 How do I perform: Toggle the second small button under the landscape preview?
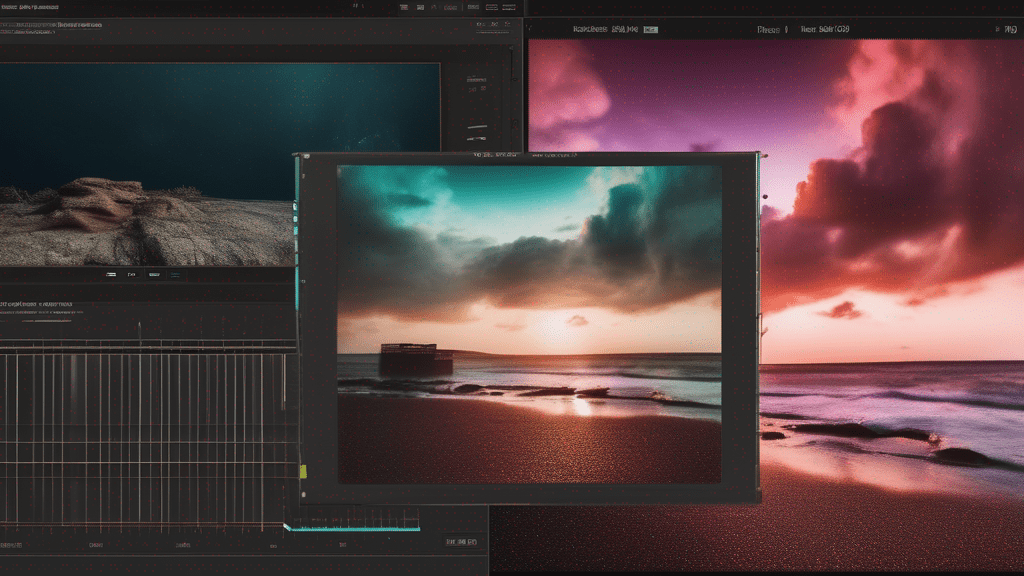point(132,274)
